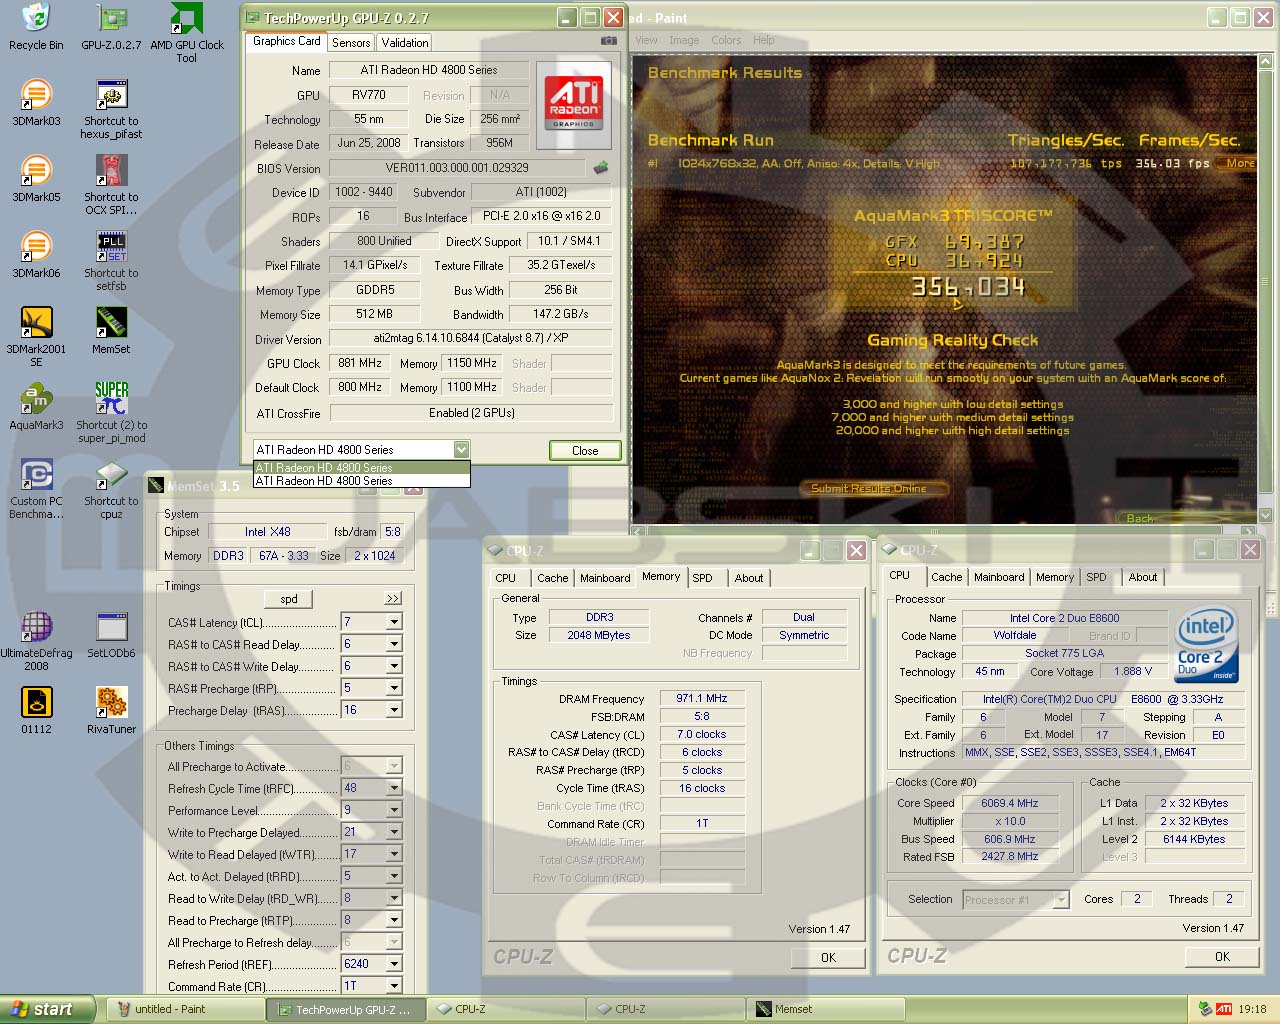Open RAS# to CAS# Read Delay dropdown
The image size is (1280, 1024).
point(394,644)
